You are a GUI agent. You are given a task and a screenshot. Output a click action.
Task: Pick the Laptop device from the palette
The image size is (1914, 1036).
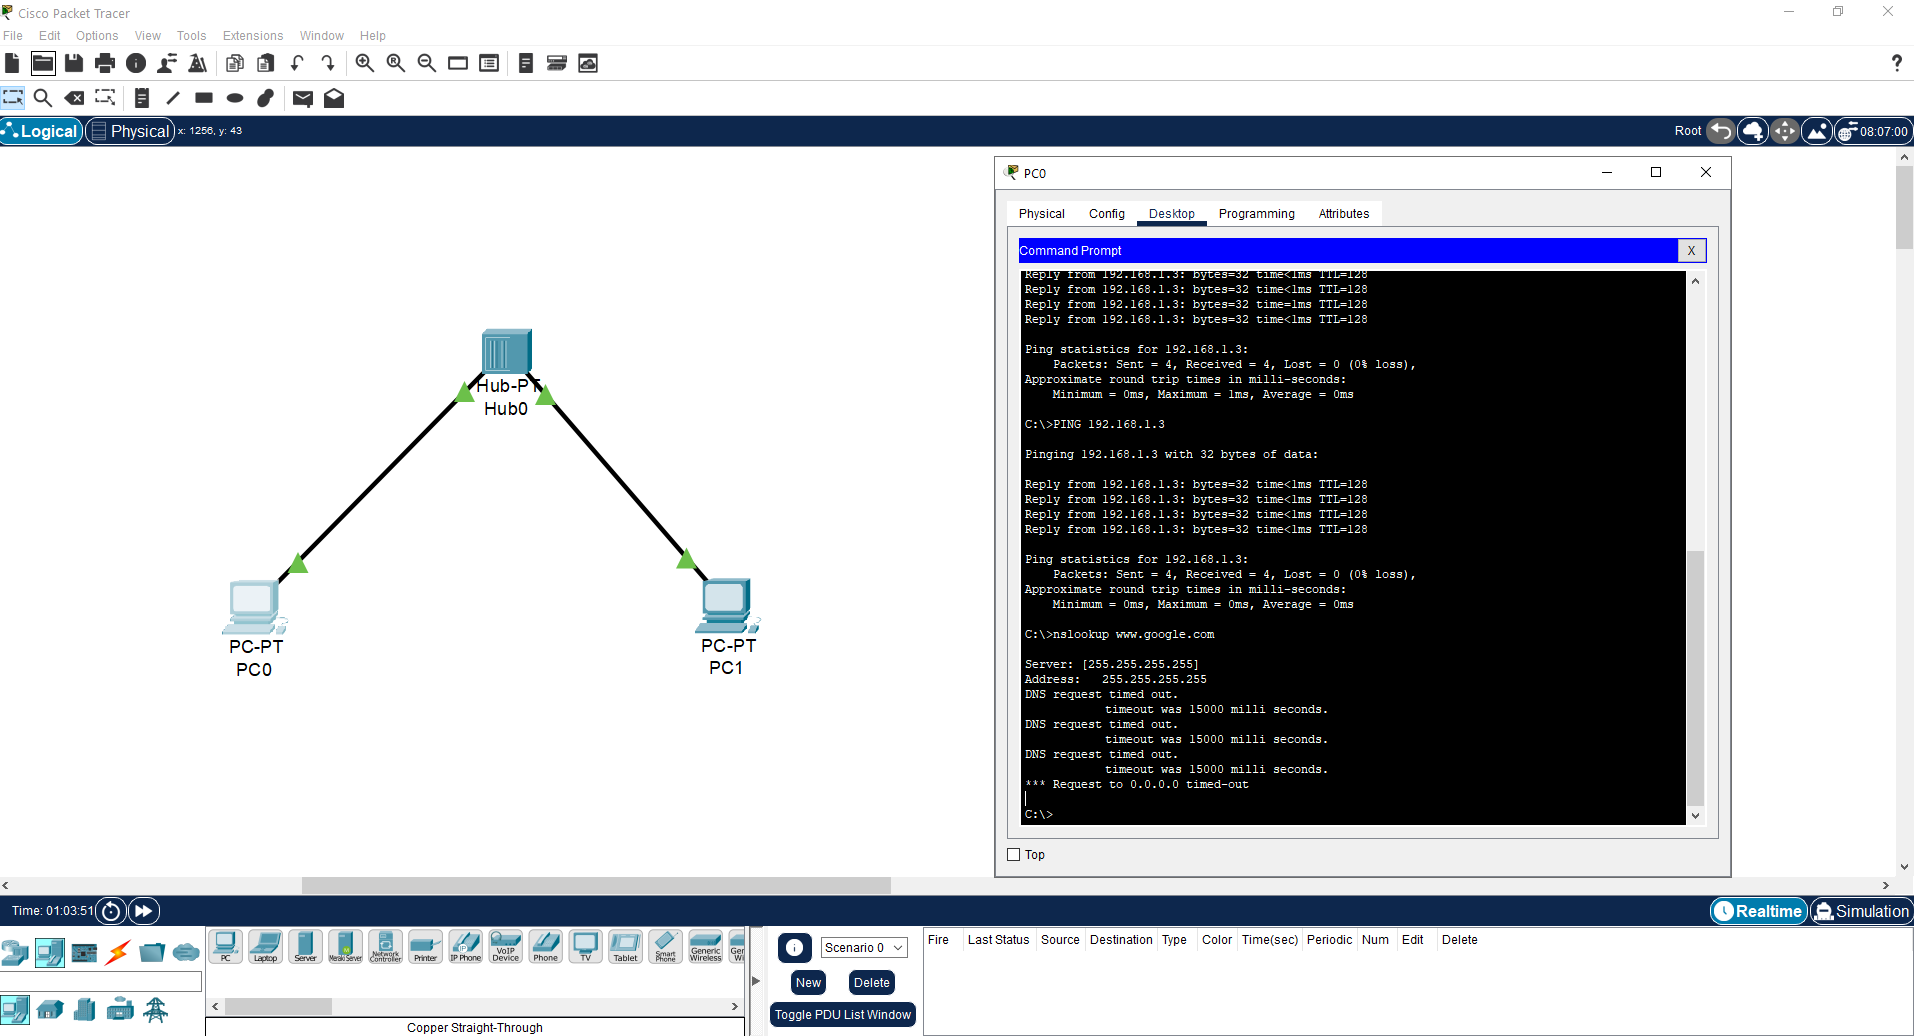coord(265,946)
